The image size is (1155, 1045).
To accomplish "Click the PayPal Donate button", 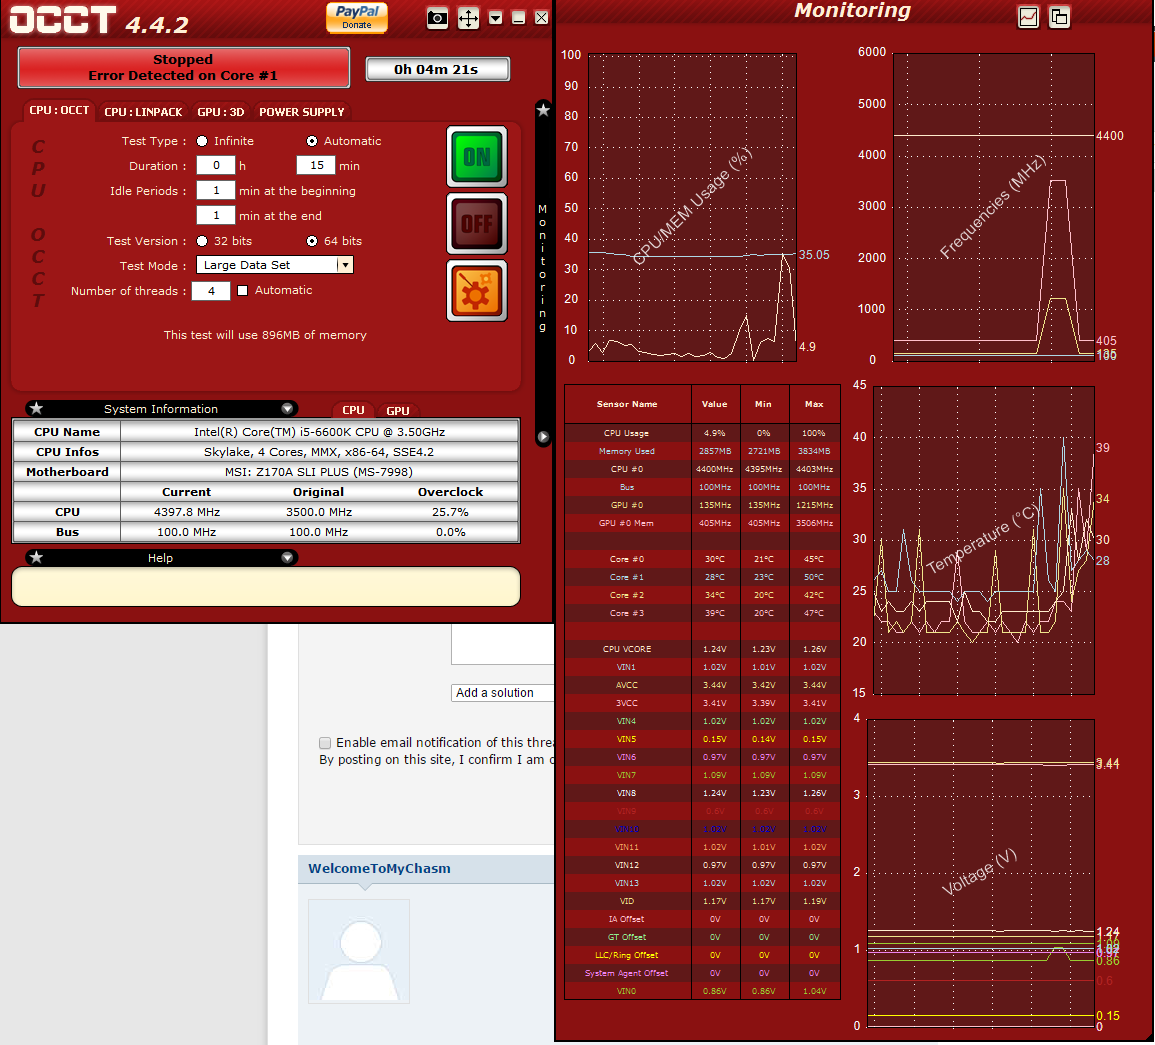I will coord(357,17).
